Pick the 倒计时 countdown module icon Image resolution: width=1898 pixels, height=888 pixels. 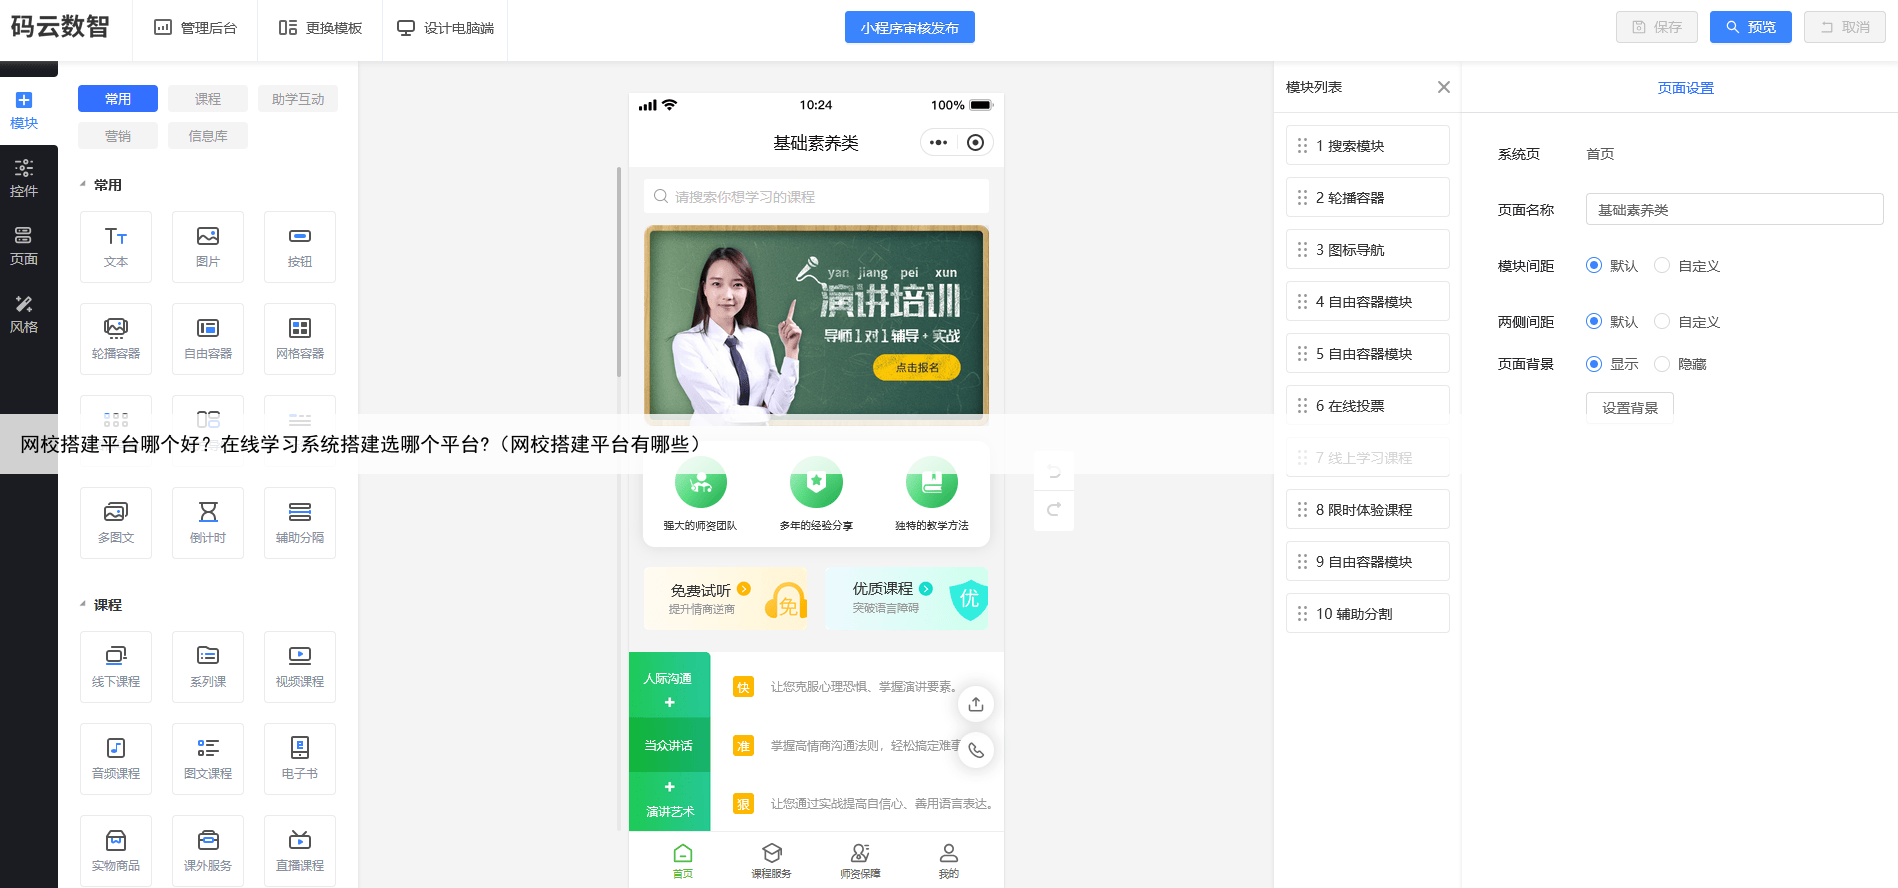pos(208,522)
